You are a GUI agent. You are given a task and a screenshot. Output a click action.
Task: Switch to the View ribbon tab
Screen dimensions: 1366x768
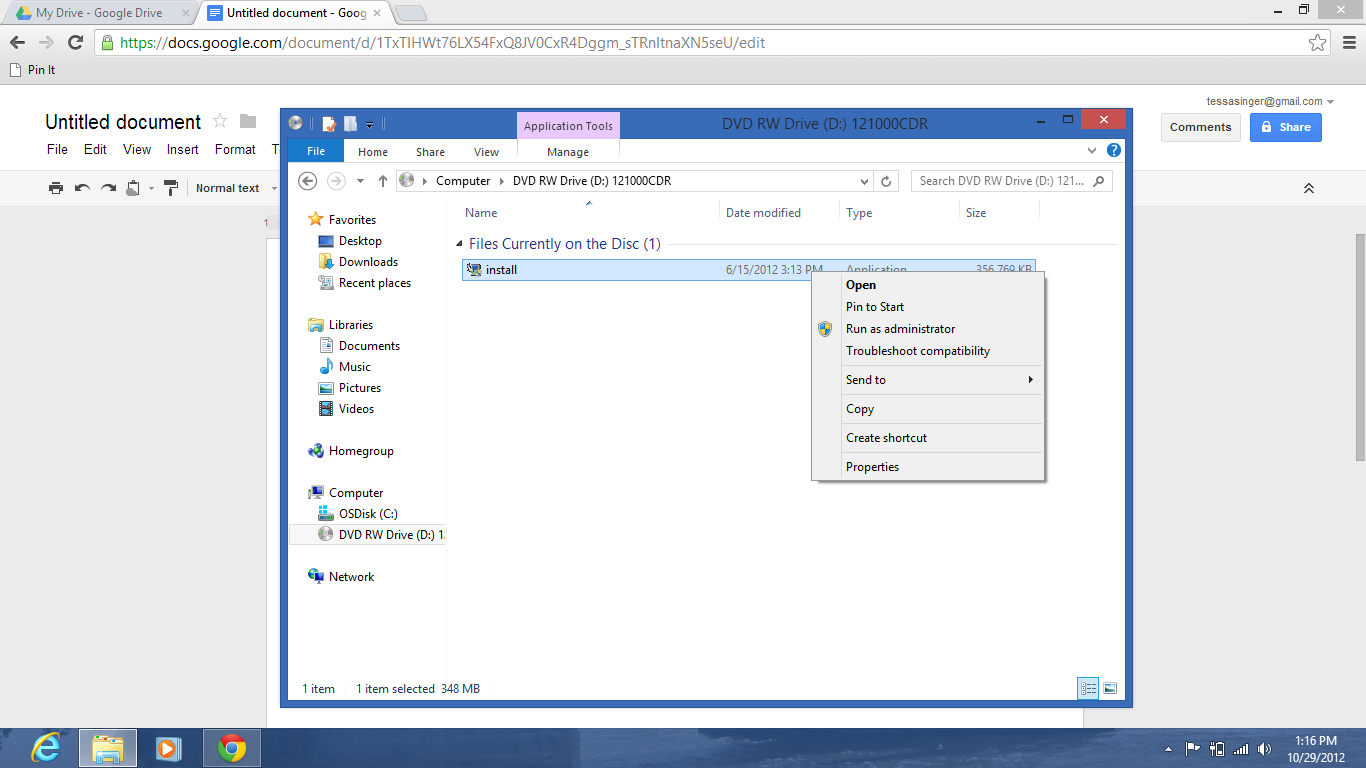pos(486,151)
